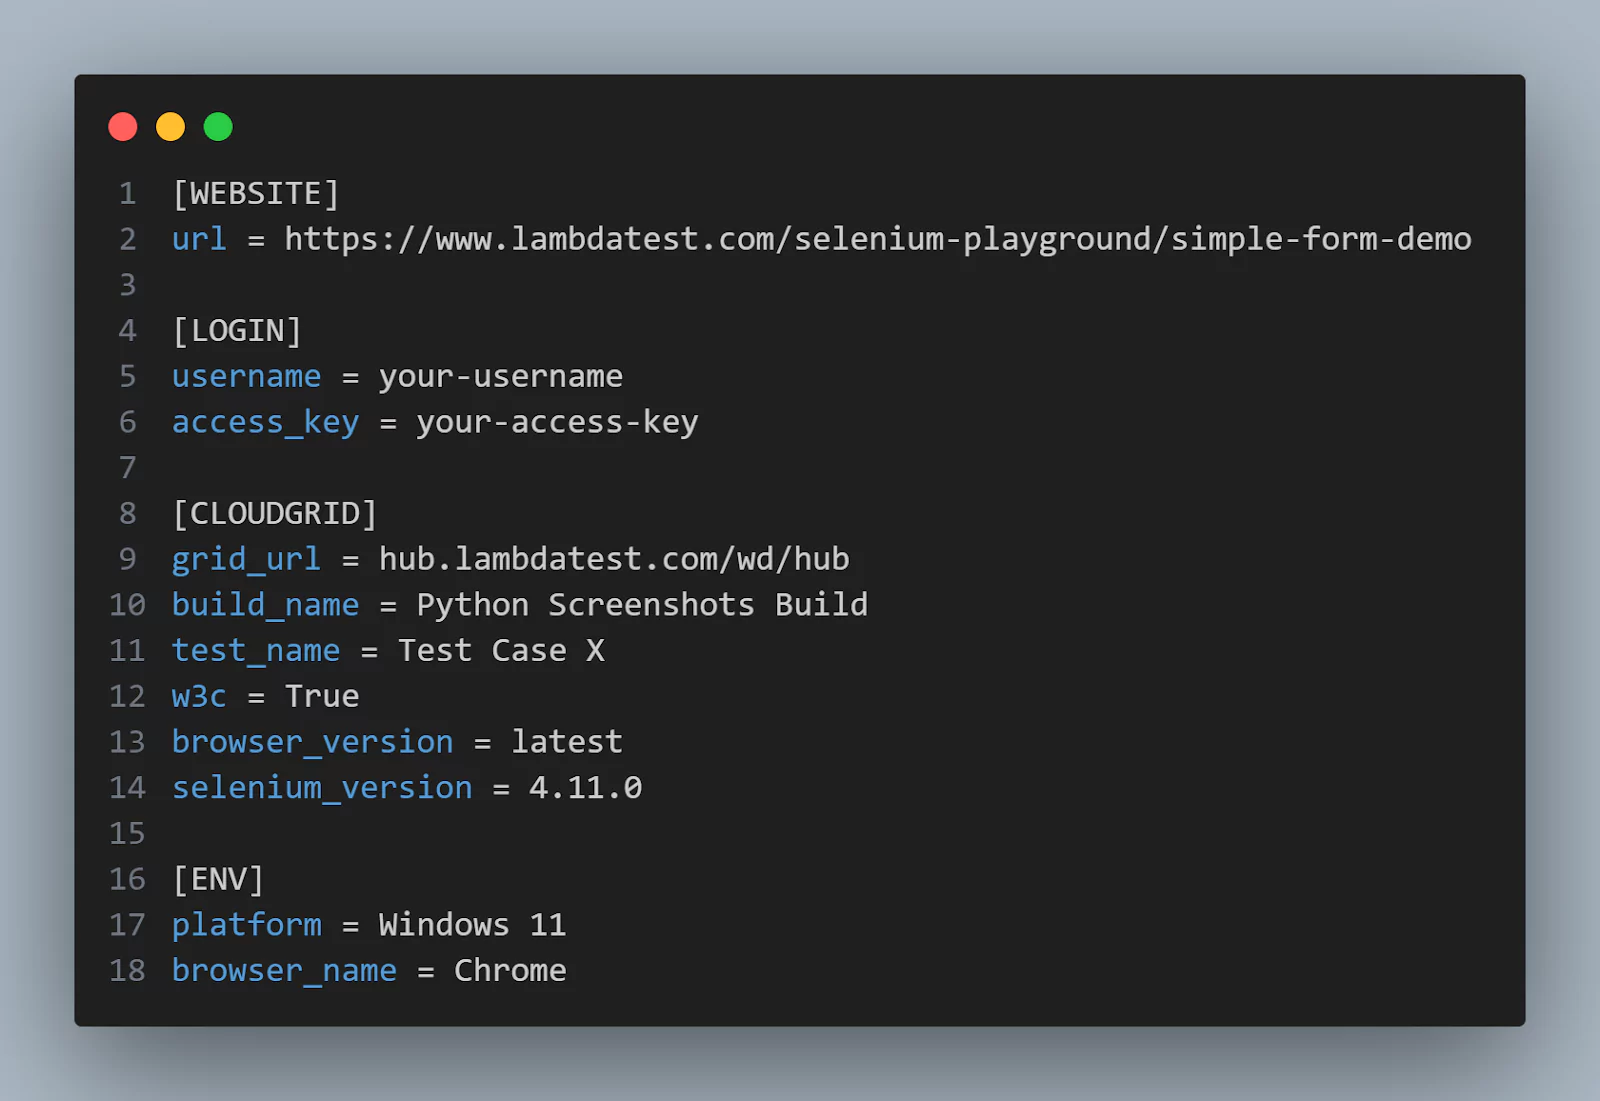
Task: Click the 'Windows 11' value
Action: [x=472, y=925]
